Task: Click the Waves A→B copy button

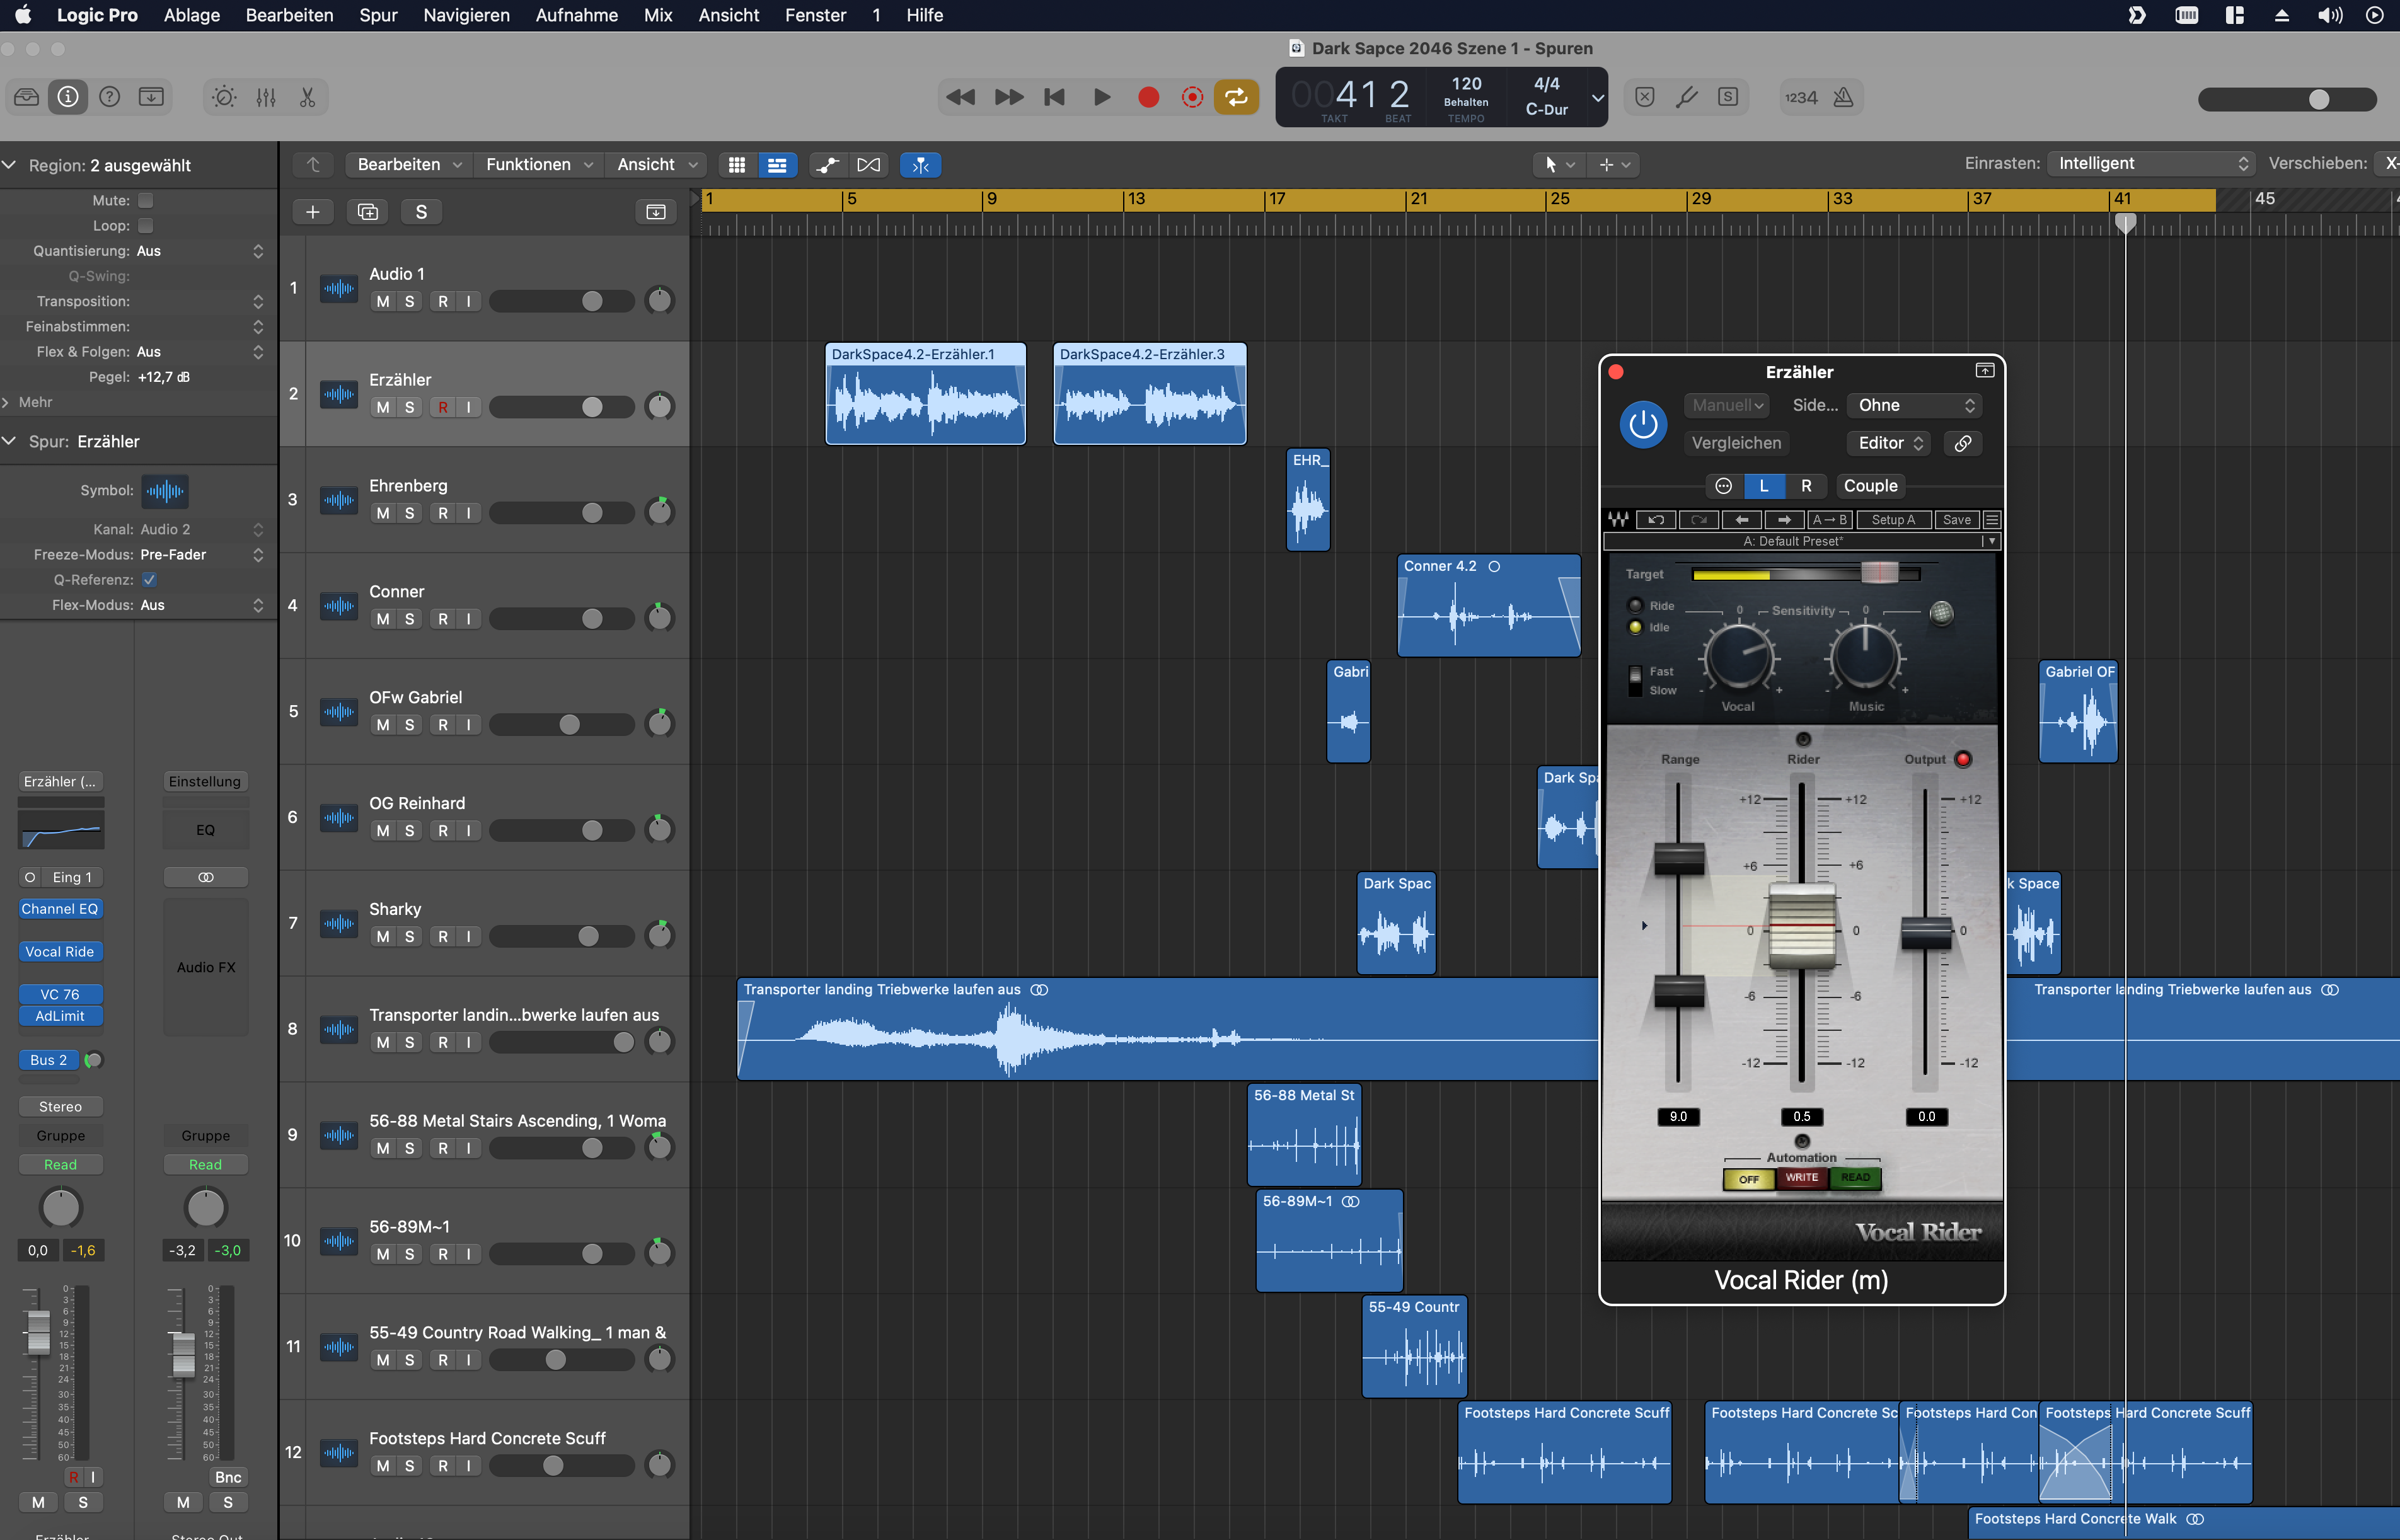Action: [1829, 520]
